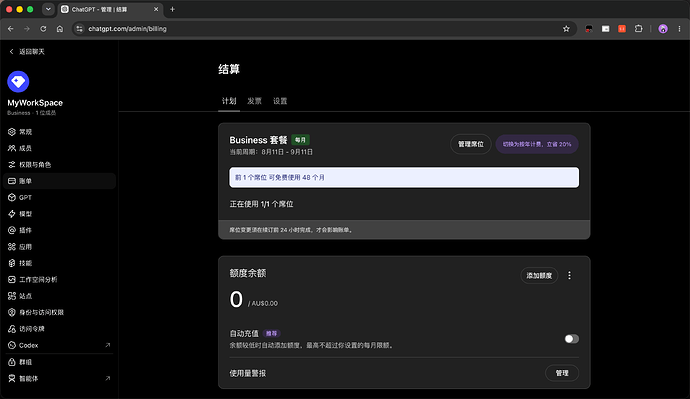Image resolution: width=690 pixels, height=399 pixels.
Task: Open the 插件 plugins page
Action: tap(59, 230)
